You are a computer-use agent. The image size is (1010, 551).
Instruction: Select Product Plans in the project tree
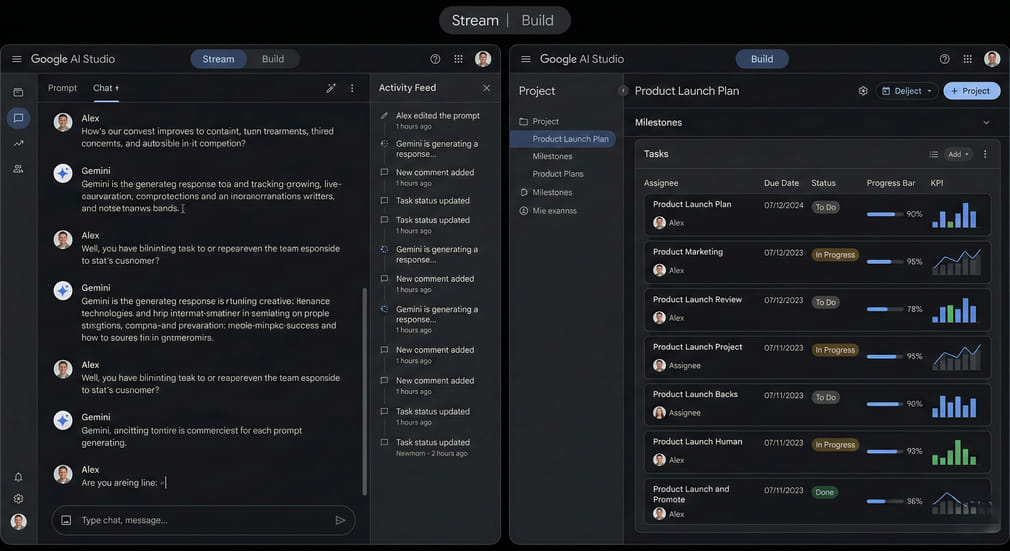(x=558, y=174)
